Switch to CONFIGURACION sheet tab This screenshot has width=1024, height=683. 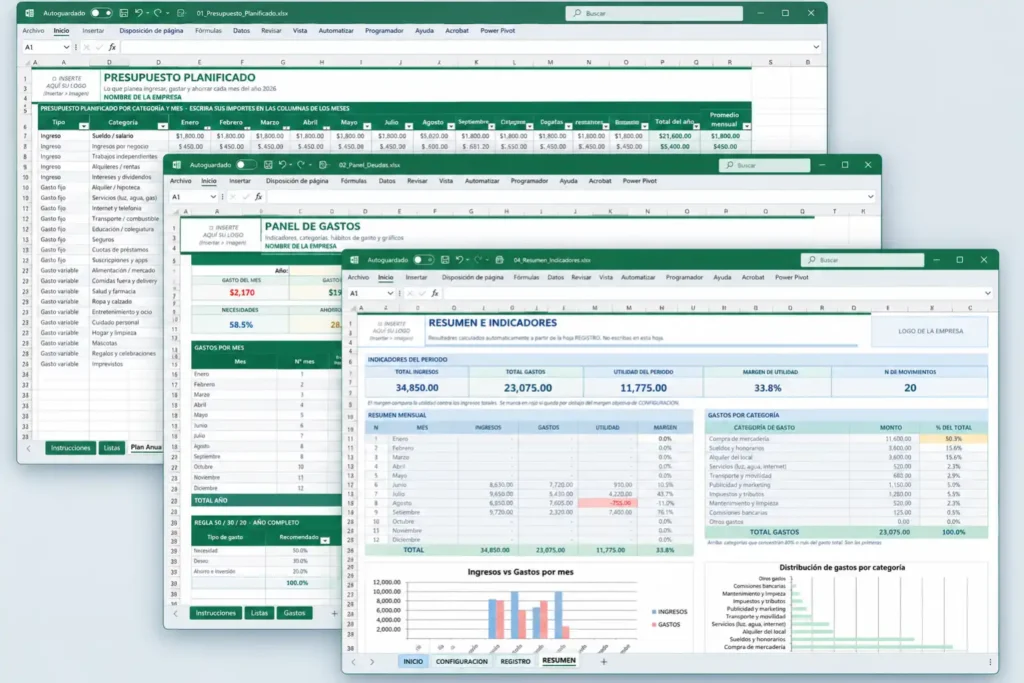point(462,661)
